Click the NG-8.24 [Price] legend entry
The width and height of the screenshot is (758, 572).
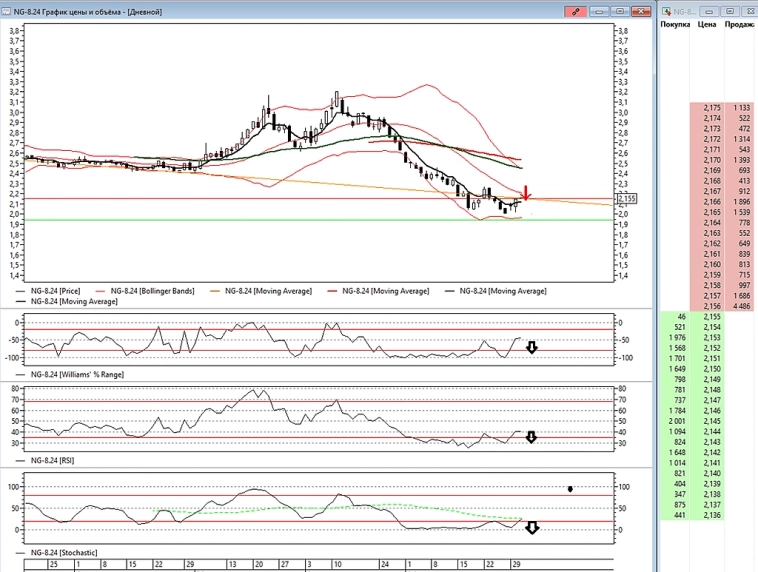(54, 290)
